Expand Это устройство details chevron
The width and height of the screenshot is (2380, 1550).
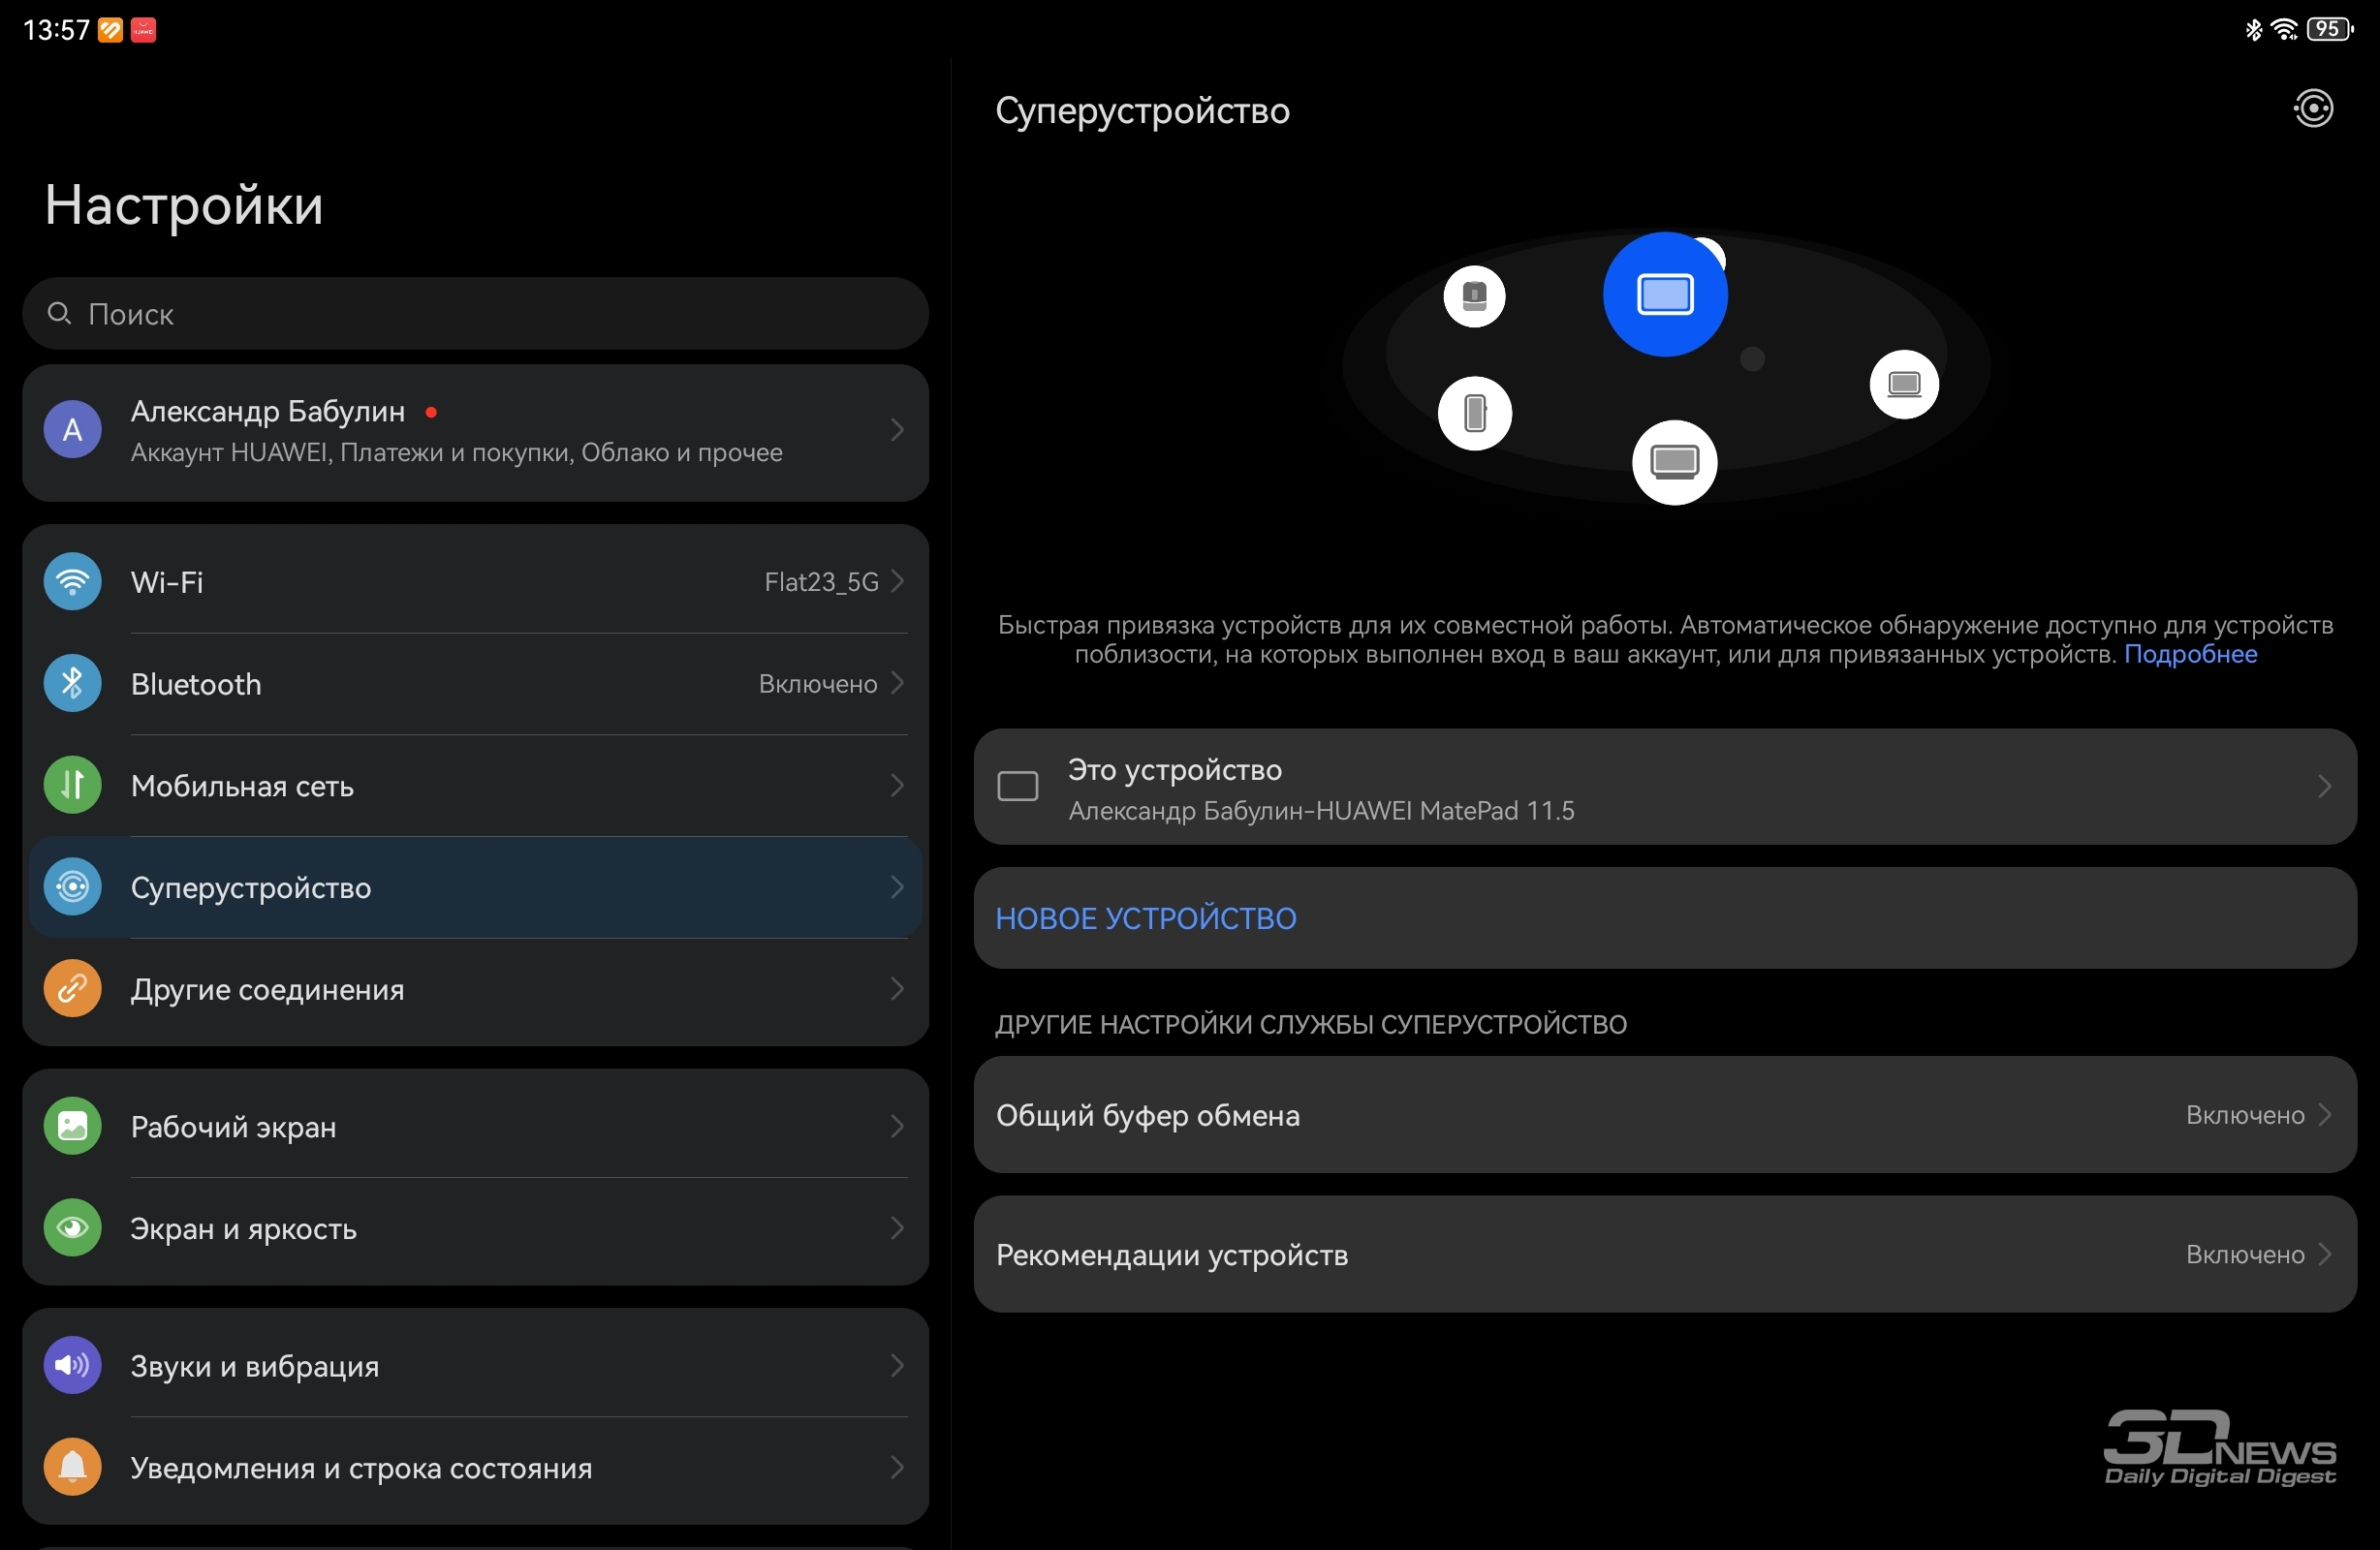tap(2324, 787)
